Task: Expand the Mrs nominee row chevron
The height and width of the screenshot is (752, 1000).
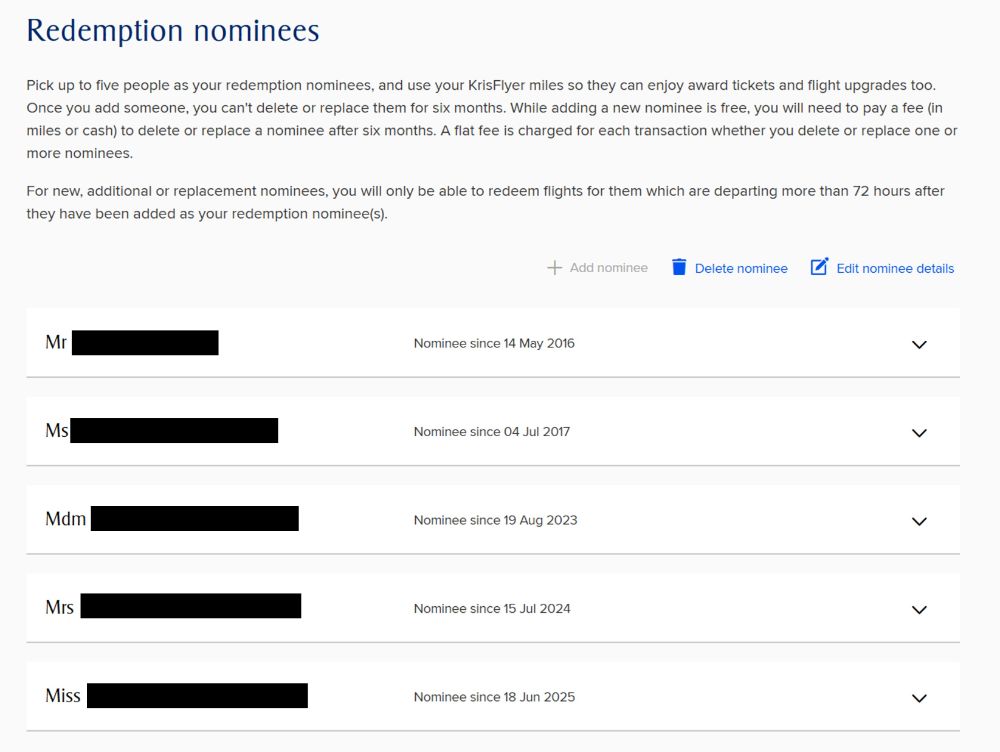Action: pos(920,609)
